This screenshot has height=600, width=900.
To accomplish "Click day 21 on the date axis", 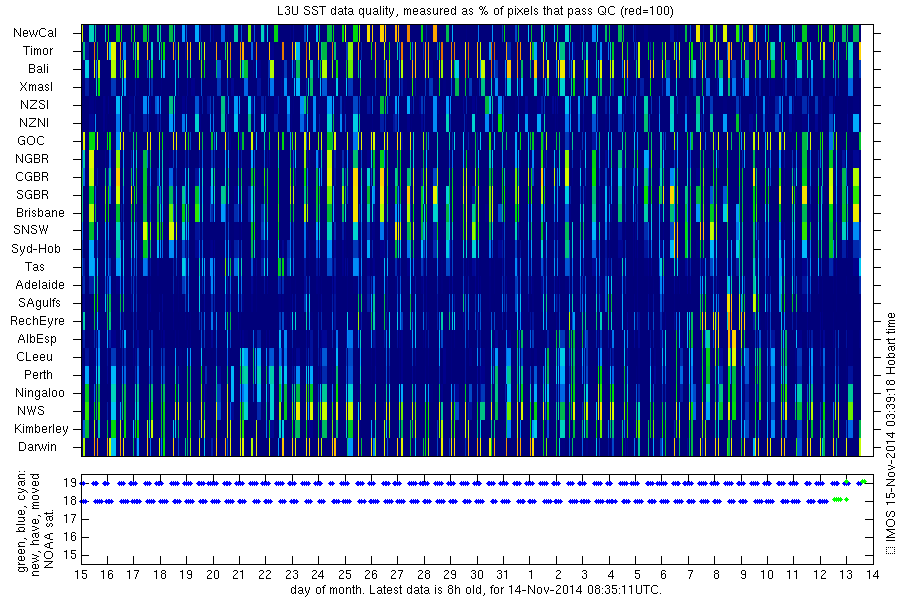I will click(239, 575).
